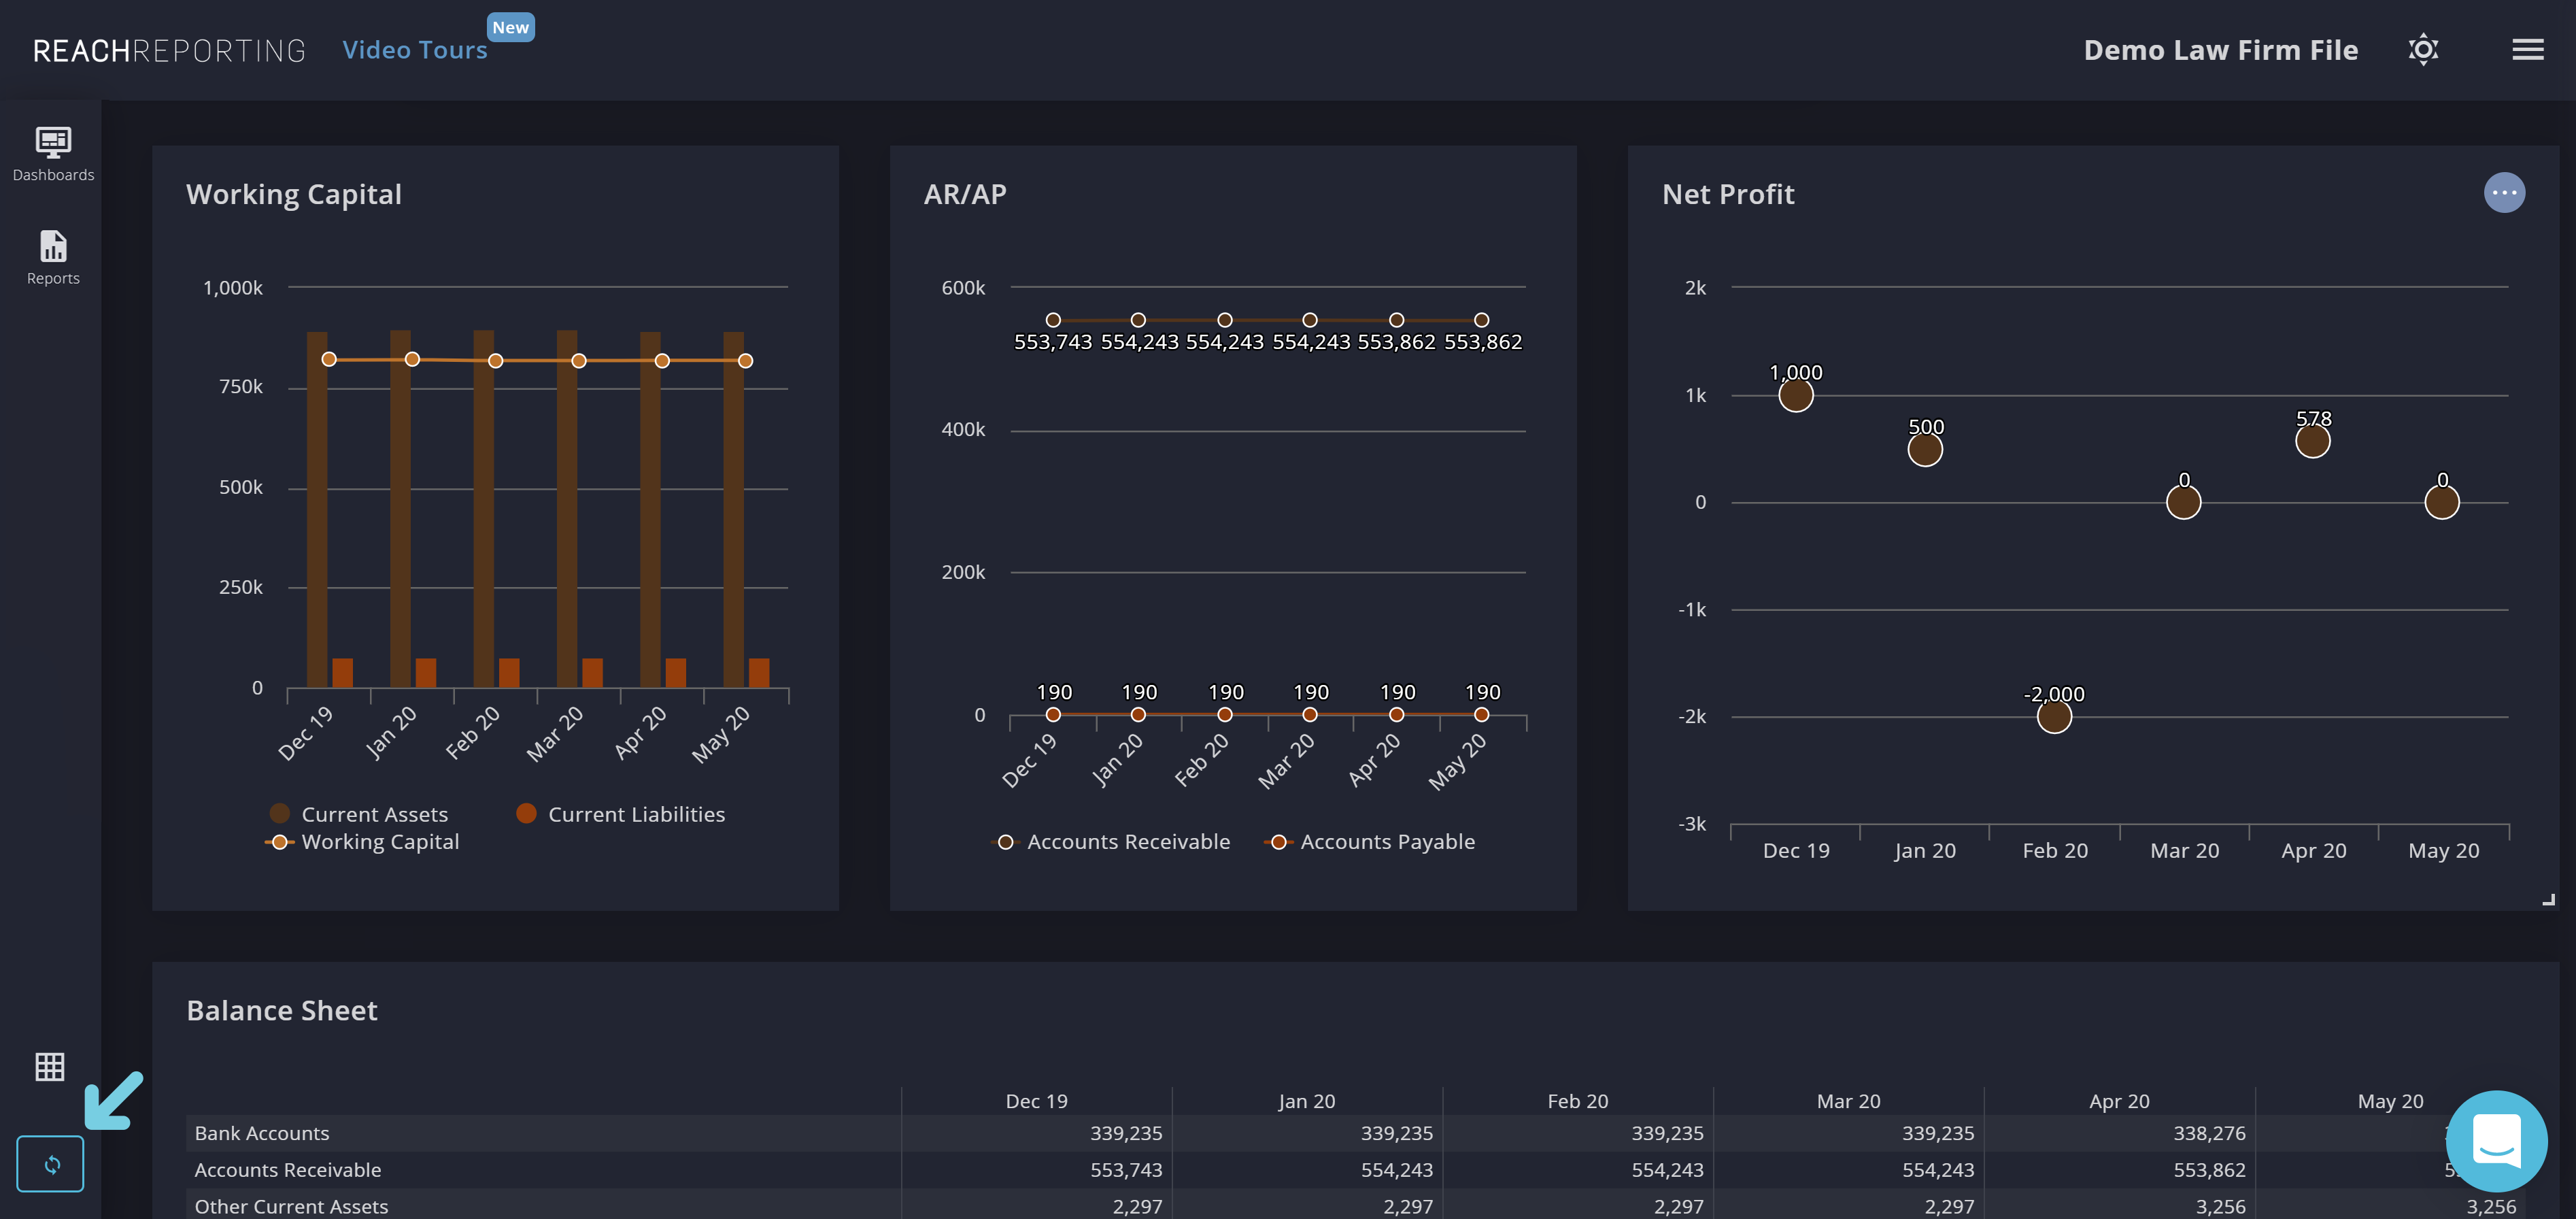Select the Accounts Receivable table row label
The height and width of the screenshot is (1219, 2576).
288,1170
